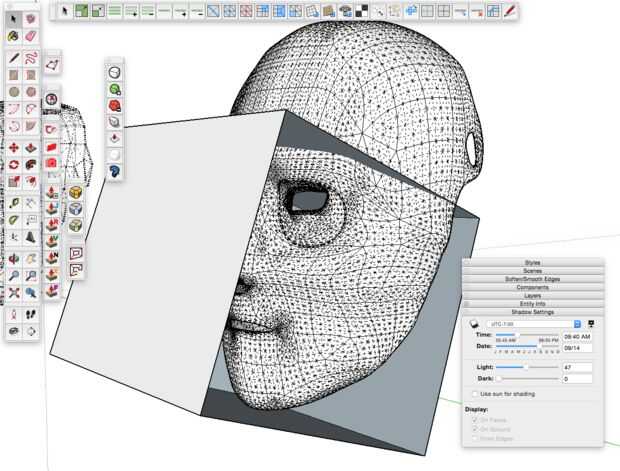The width and height of the screenshot is (620, 471).
Task: Select the Line pencil tool
Action: pyautogui.click(x=14, y=58)
